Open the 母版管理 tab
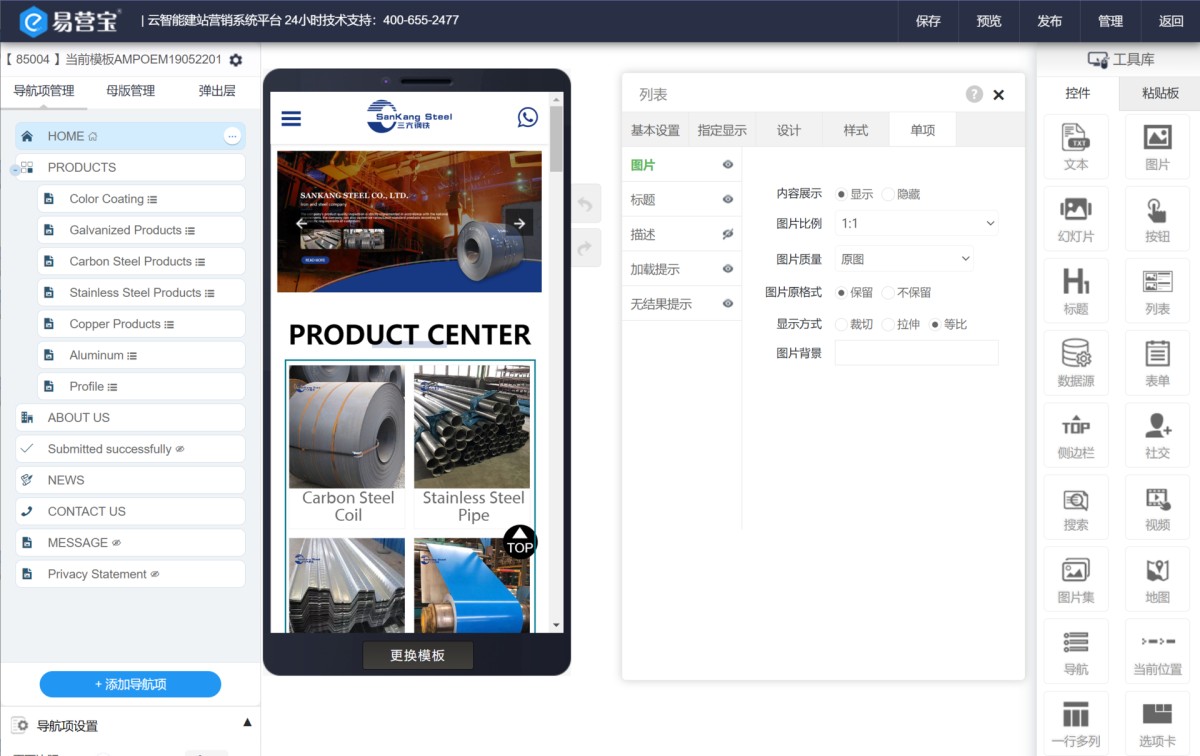Image resolution: width=1200 pixels, height=756 pixels. coord(130,91)
